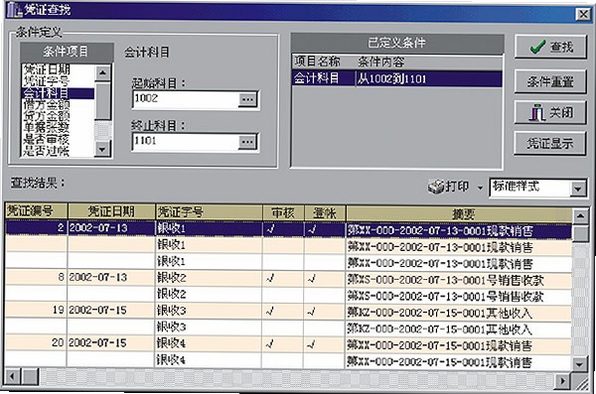The image size is (596, 394).
Task: Click the 条件内容 column header
Action: 381,61
